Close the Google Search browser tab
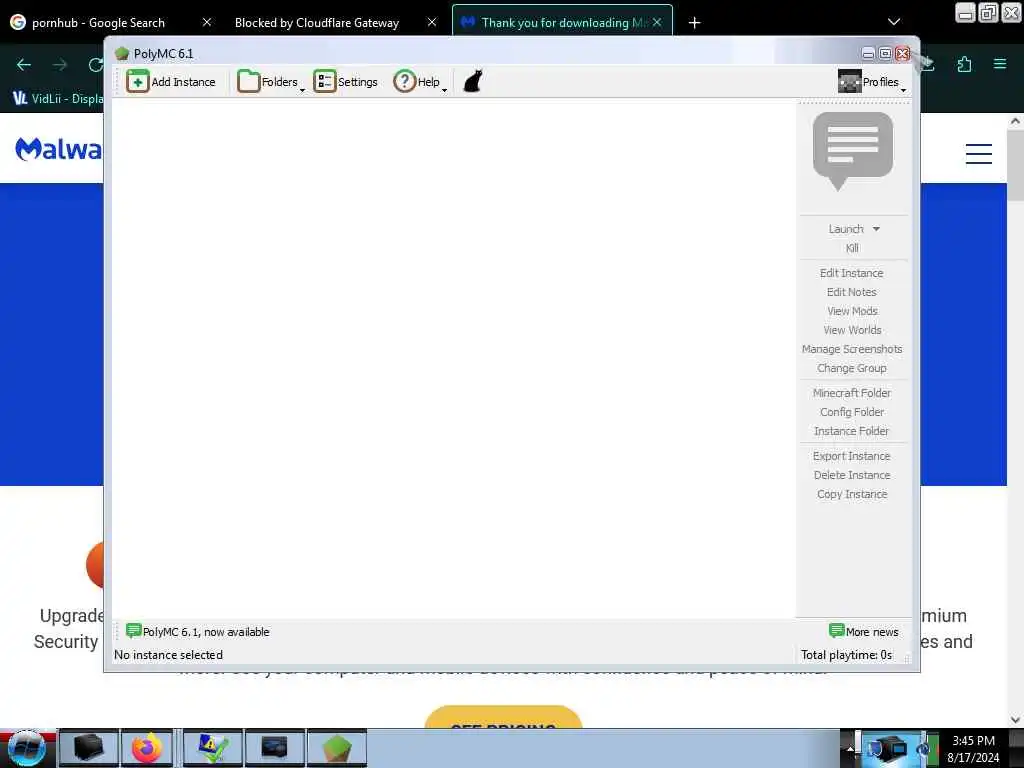The image size is (1024, 768). pyautogui.click(x=206, y=22)
